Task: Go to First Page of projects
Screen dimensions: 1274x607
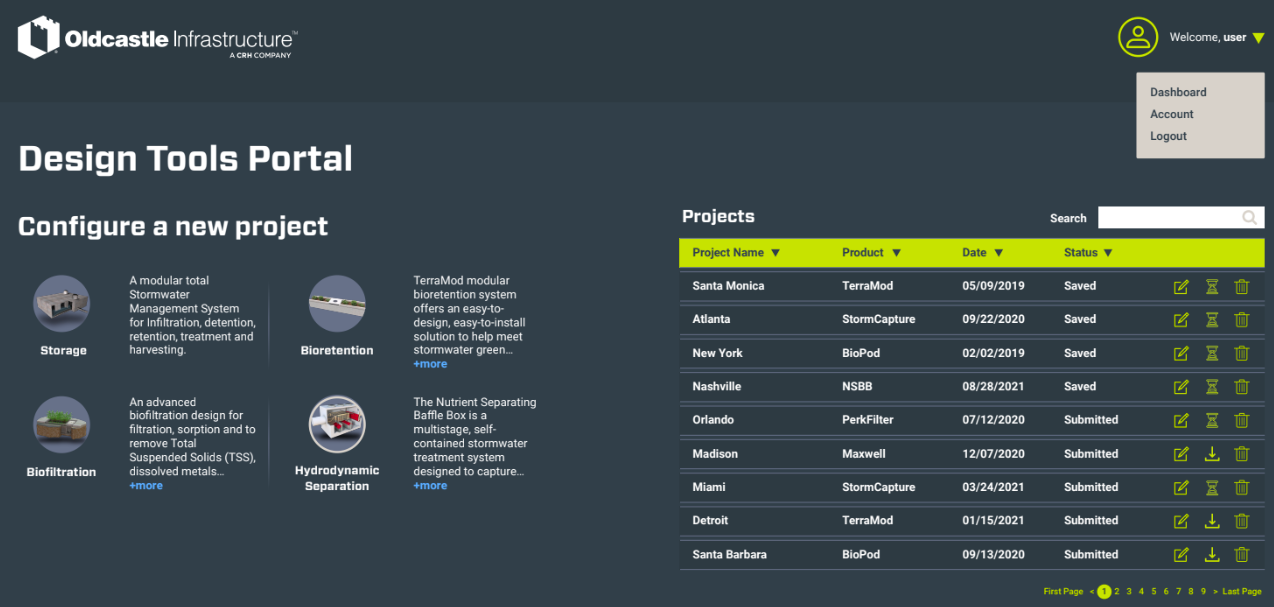Action: tap(1063, 592)
